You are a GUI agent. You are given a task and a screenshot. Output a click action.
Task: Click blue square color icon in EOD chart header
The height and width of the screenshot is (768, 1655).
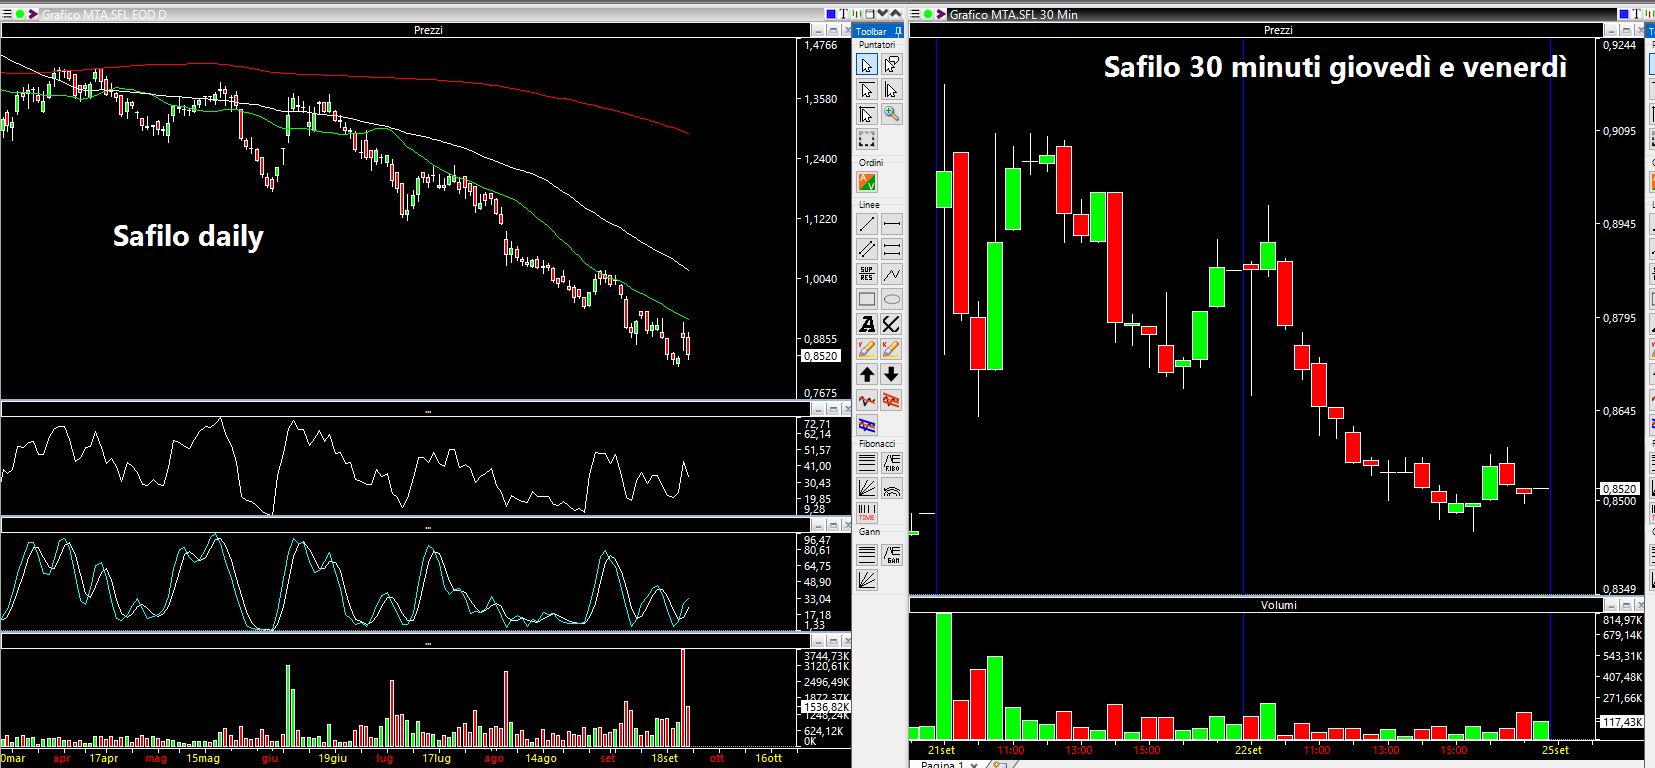(831, 14)
